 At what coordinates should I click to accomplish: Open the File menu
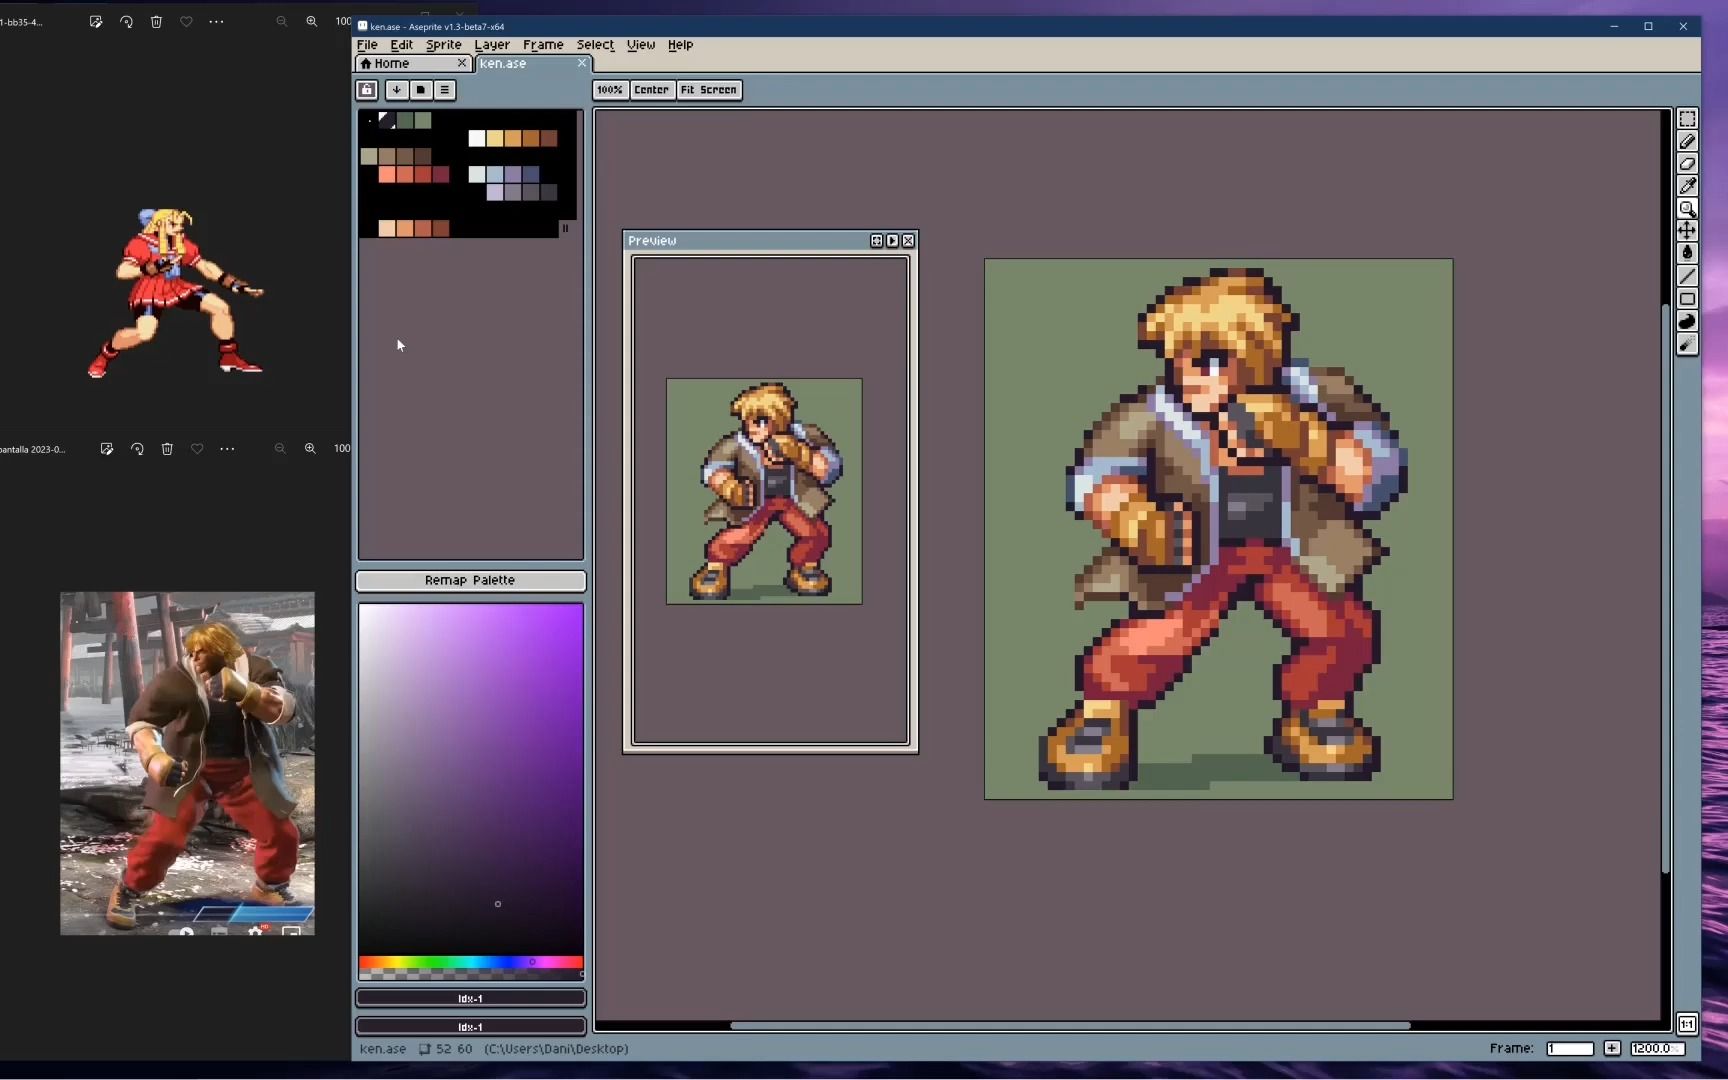[x=367, y=45]
